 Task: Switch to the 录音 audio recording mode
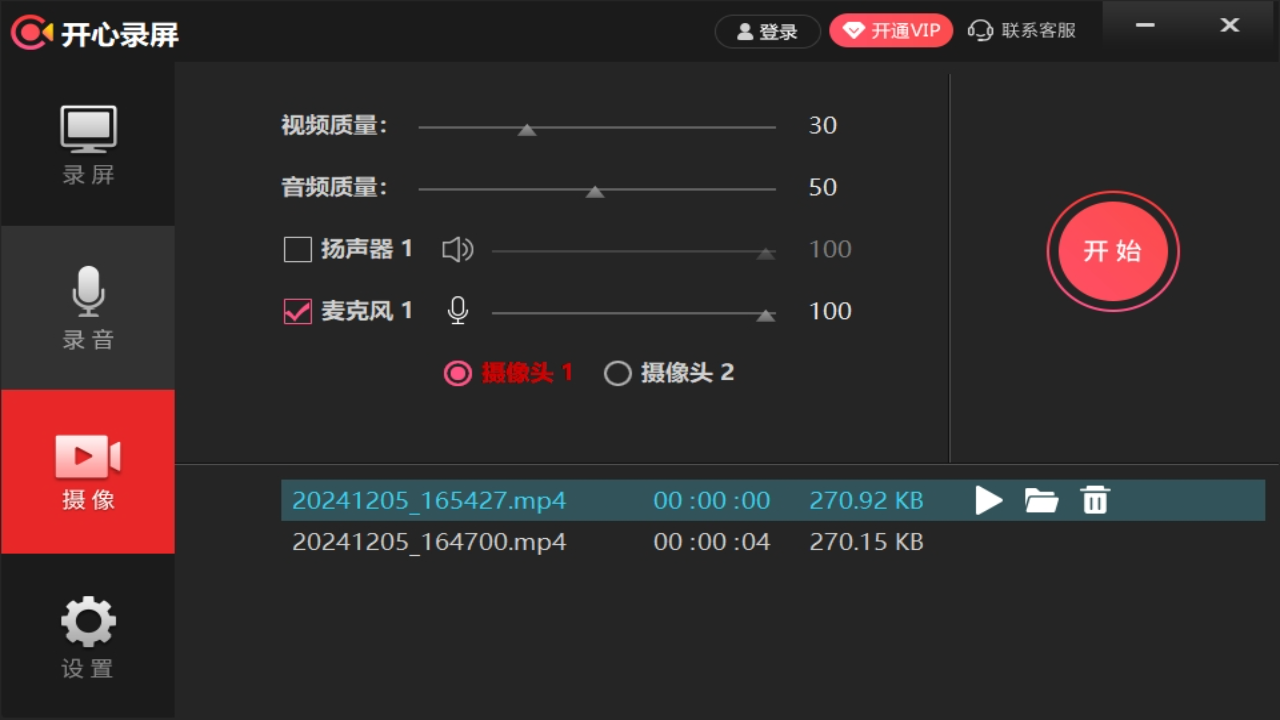tap(87, 308)
